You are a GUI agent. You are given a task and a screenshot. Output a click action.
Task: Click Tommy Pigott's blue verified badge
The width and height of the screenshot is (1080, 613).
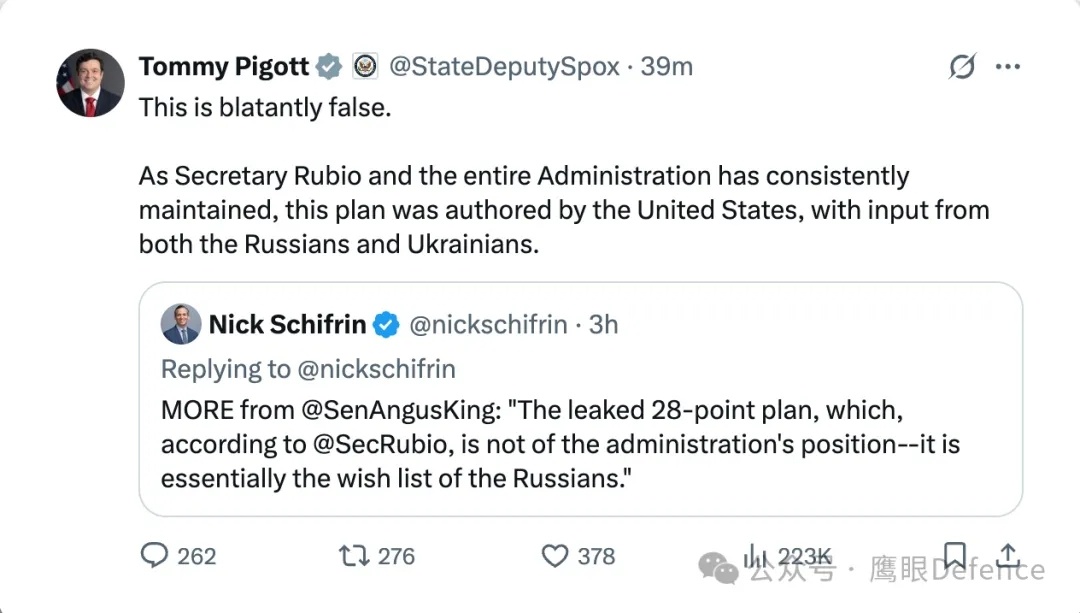click(329, 67)
